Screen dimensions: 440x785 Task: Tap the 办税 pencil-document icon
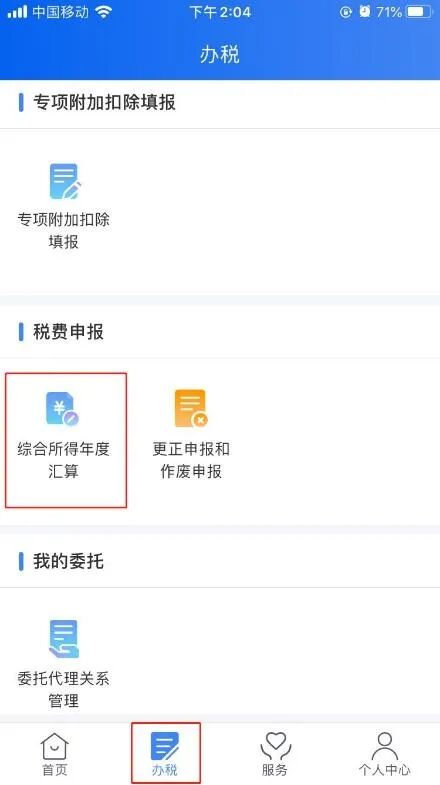click(165, 746)
